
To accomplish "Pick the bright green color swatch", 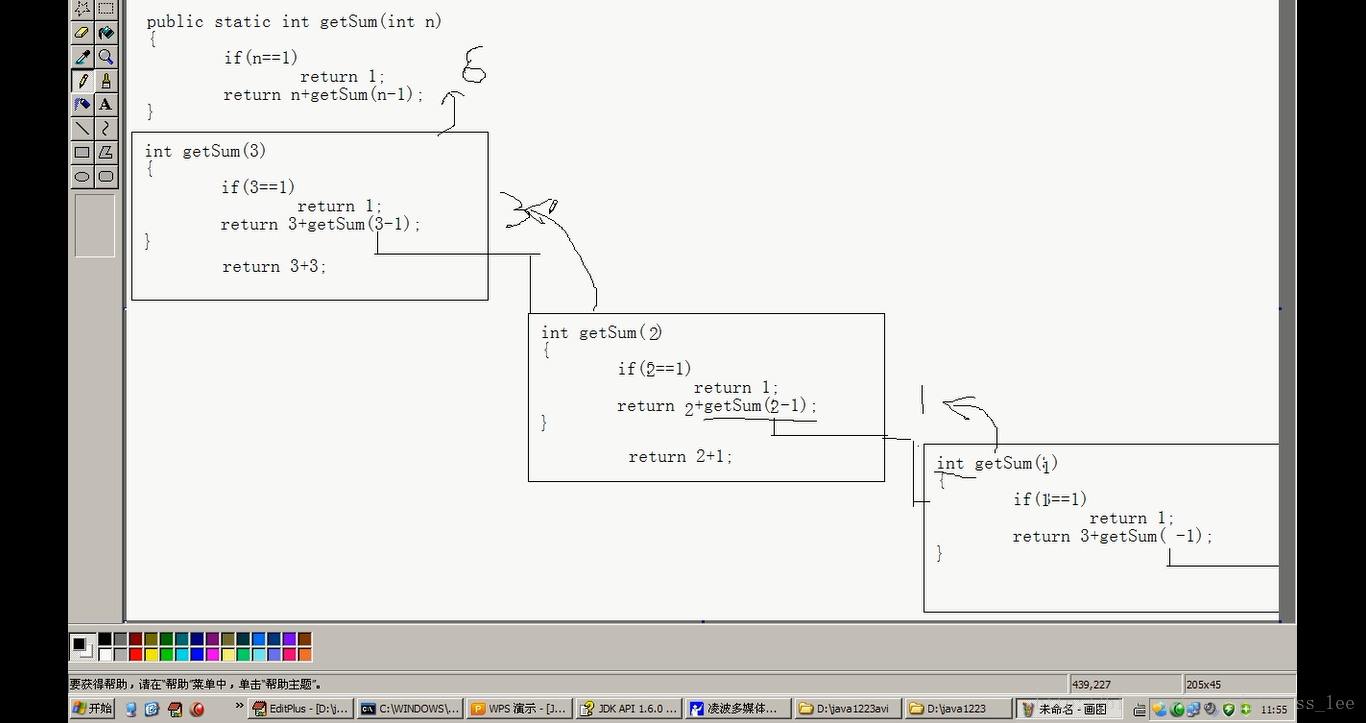I will [166, 654].
